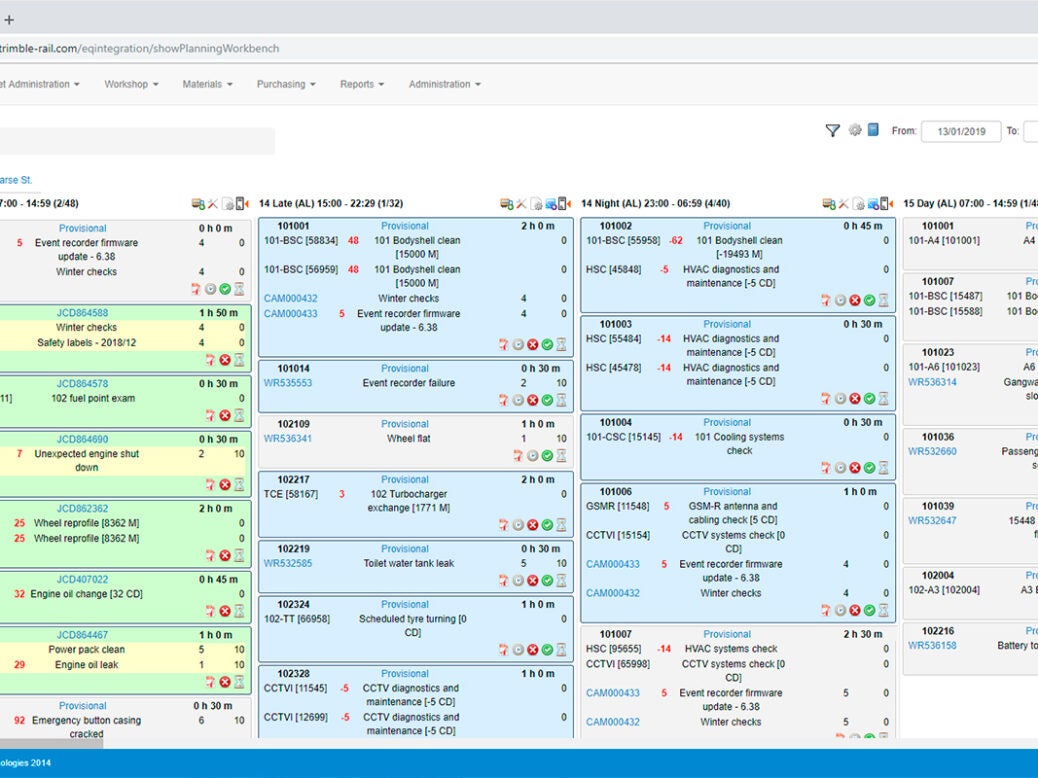Open the Materials menu
Screen dimensions: 1038x778
[207, 85]
